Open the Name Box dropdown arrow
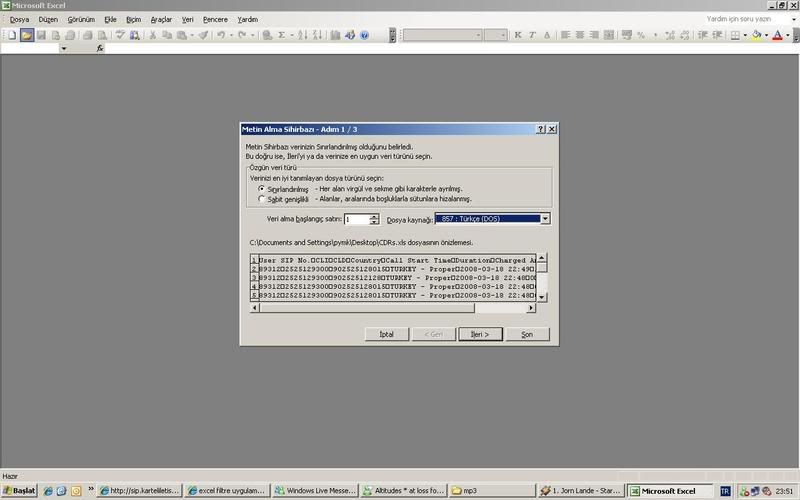800x500 pixels. pos(64,48)
